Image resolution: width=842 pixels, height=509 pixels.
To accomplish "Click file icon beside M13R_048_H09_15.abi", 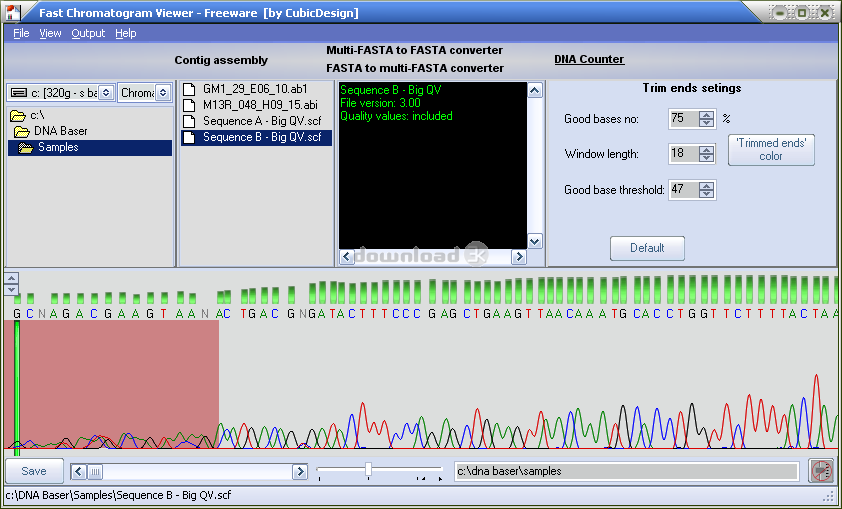I will [189, 105].
